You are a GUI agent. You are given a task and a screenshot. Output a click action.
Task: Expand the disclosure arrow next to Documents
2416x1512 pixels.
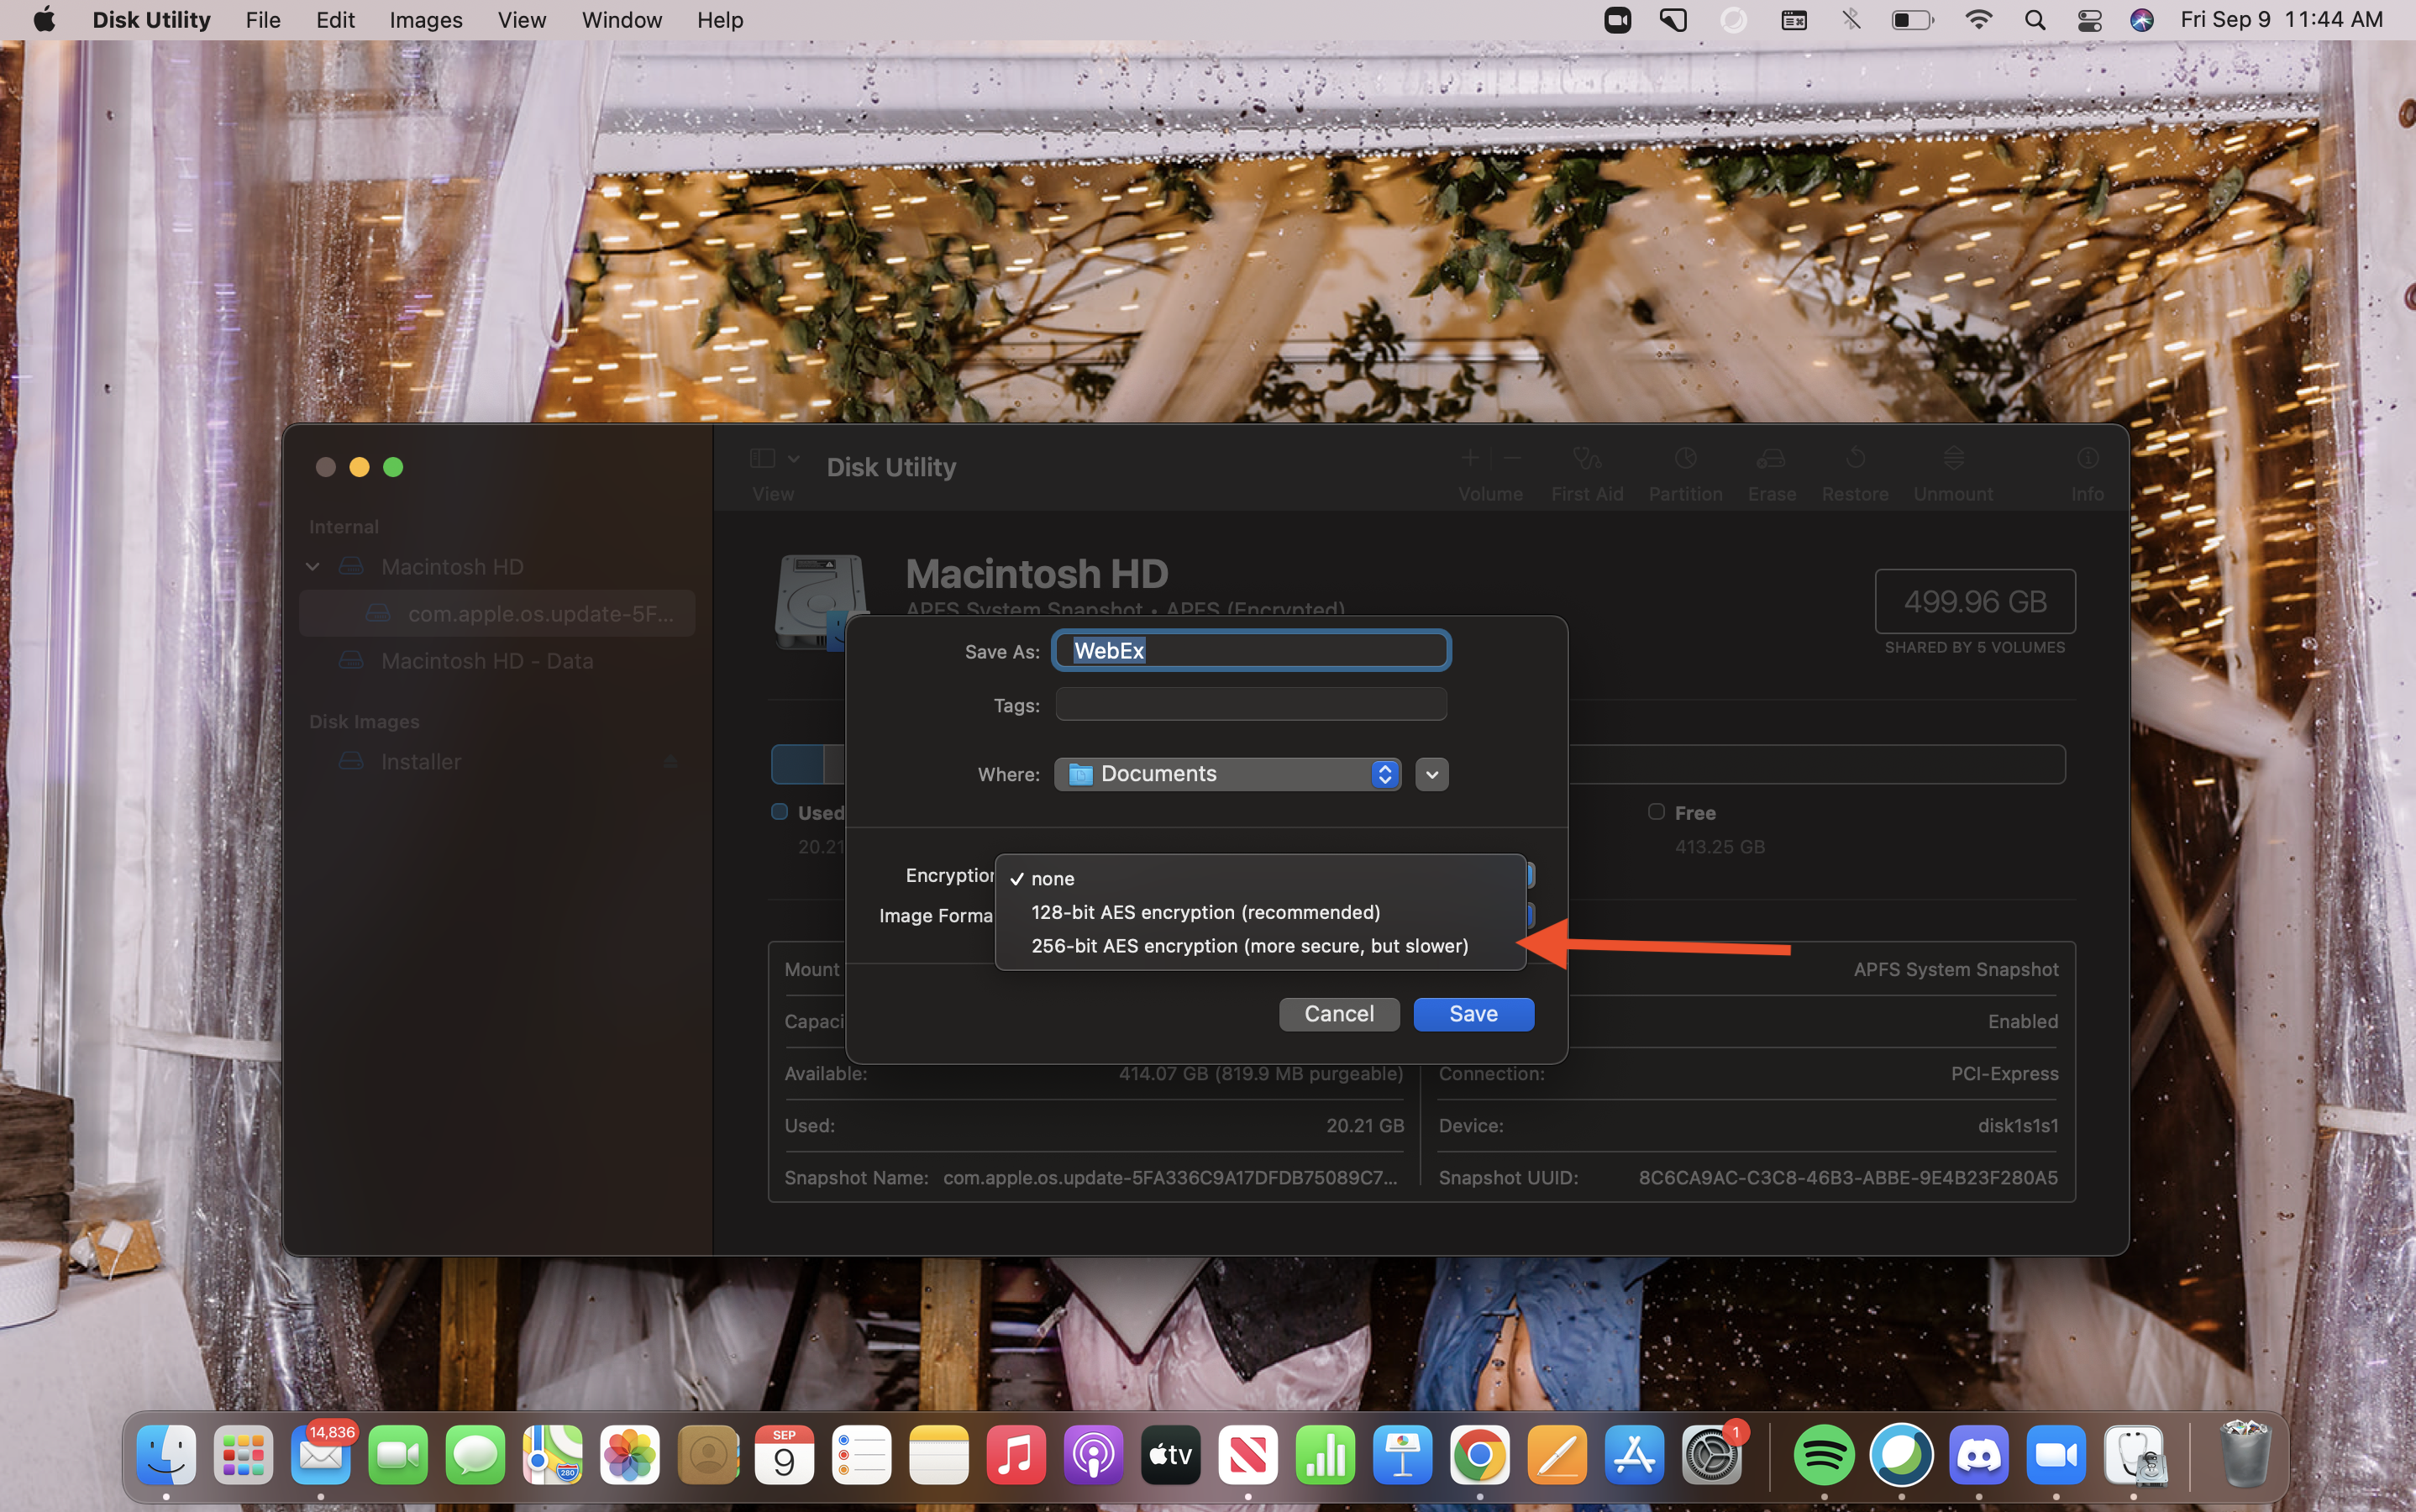[x=1431, y=774]
